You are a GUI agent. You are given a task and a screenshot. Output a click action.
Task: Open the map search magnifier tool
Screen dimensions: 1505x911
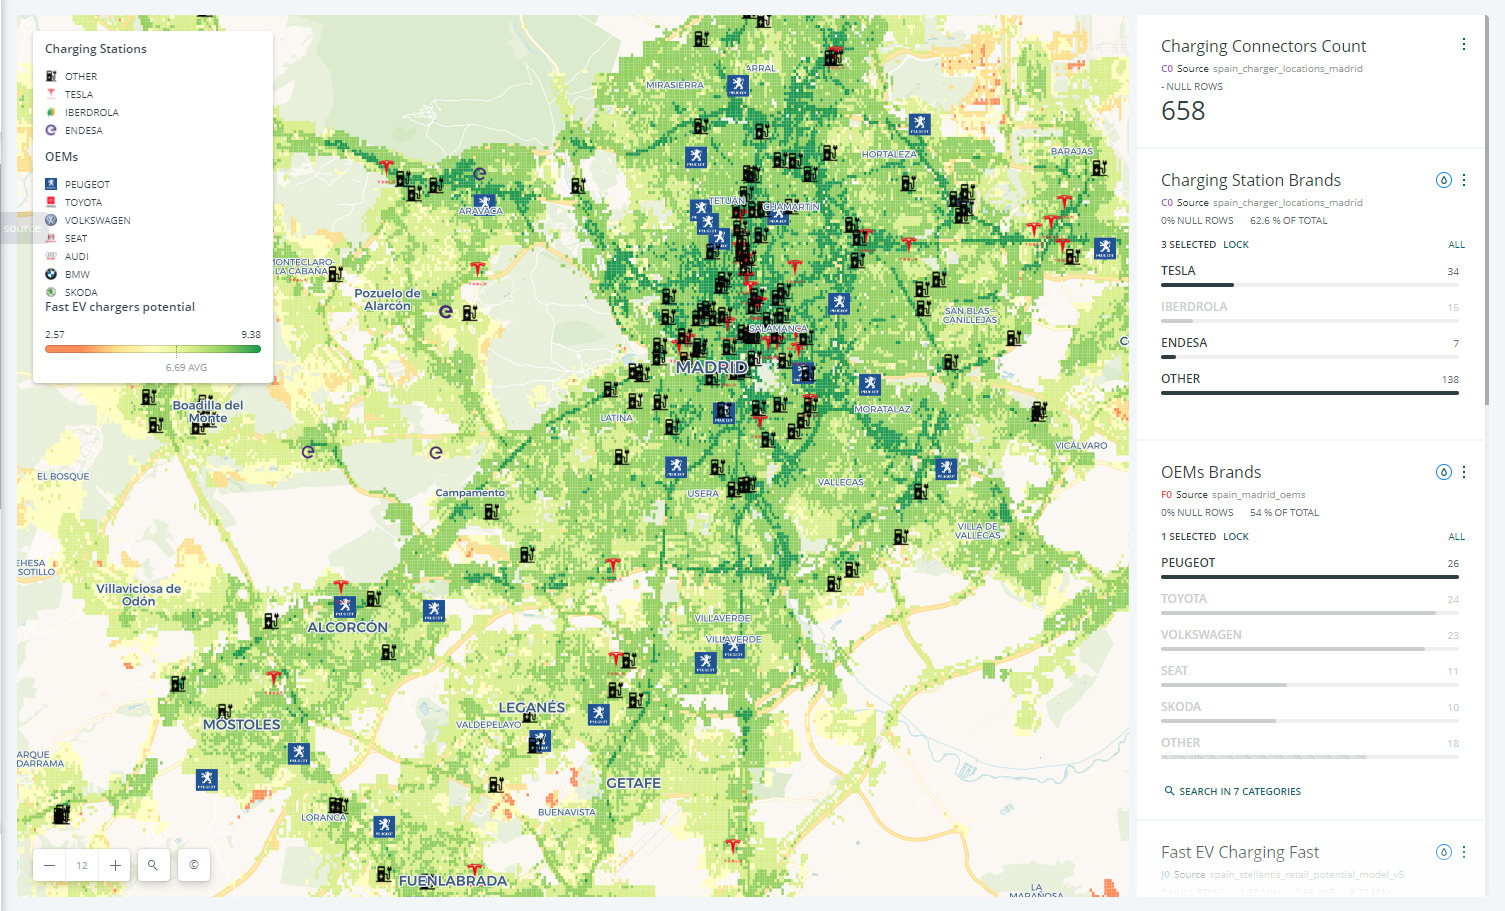tap(153, 865)
